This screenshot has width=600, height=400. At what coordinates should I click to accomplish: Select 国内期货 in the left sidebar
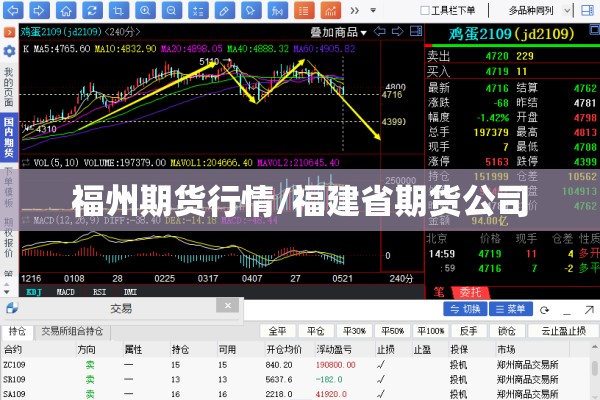(9, 137)
